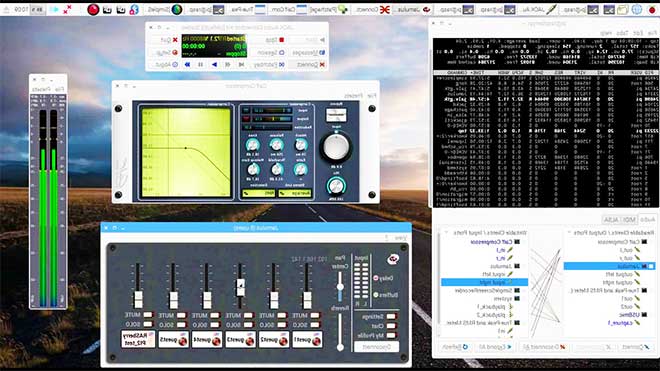This screenshot has width=660, height=371.
Task: Switch to Patchage task on taskbar
Action: point(330,9)
